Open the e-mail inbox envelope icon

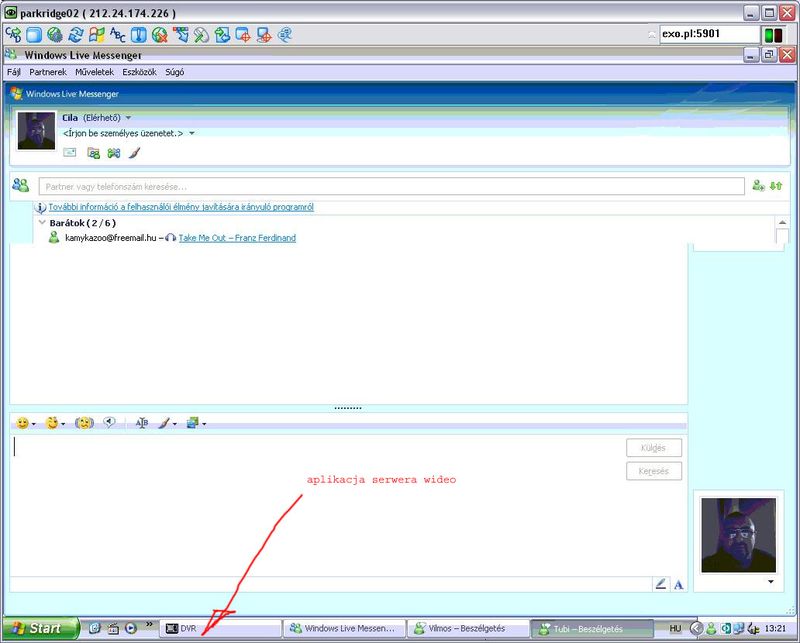coord(70,153)
